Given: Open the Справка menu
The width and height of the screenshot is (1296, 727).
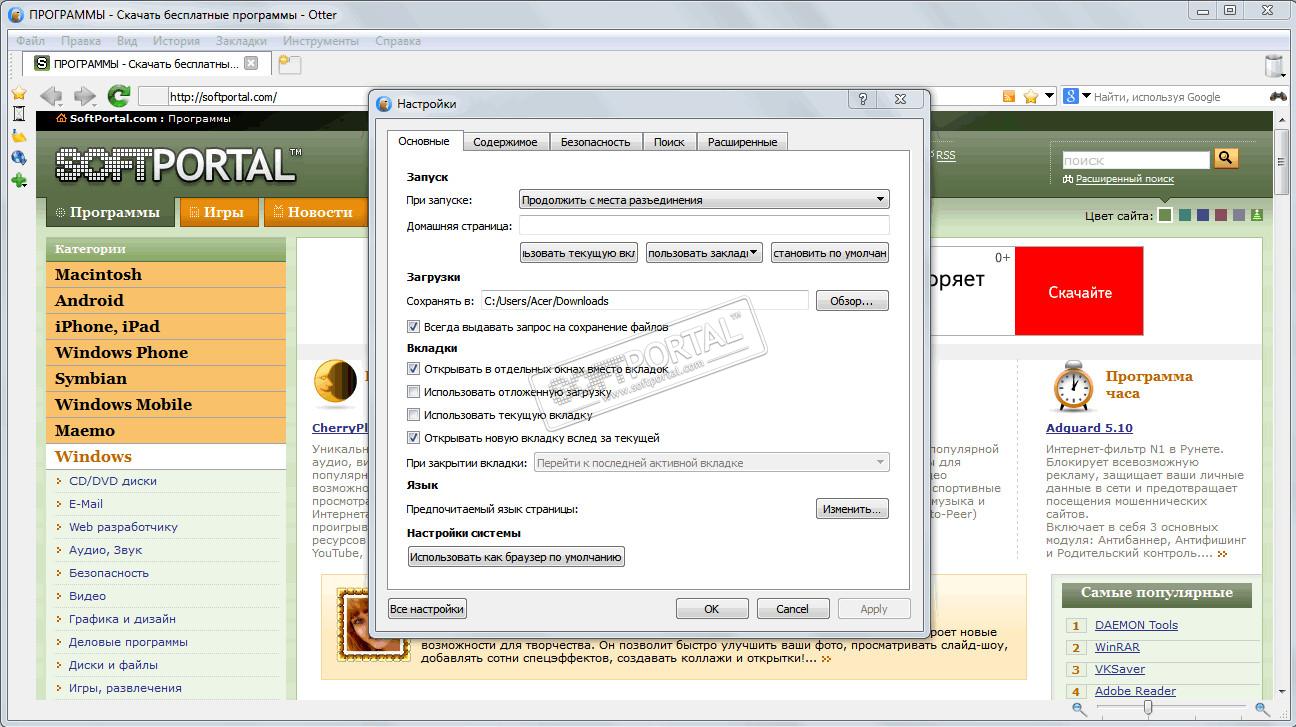Looking at the screenshot, I should pos(397,41).
